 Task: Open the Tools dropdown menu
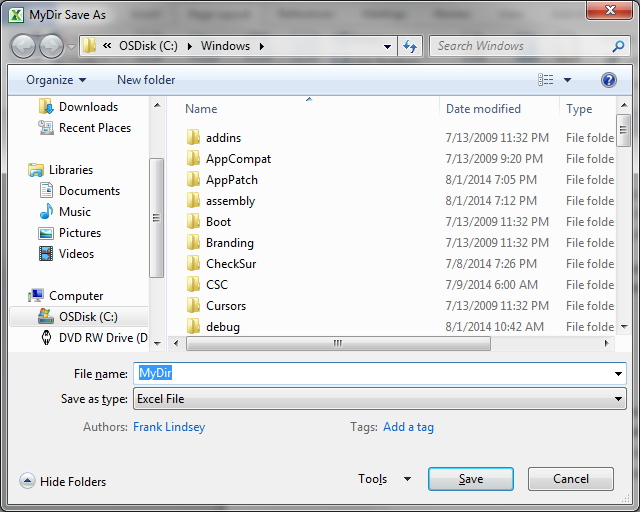(384, 479)
